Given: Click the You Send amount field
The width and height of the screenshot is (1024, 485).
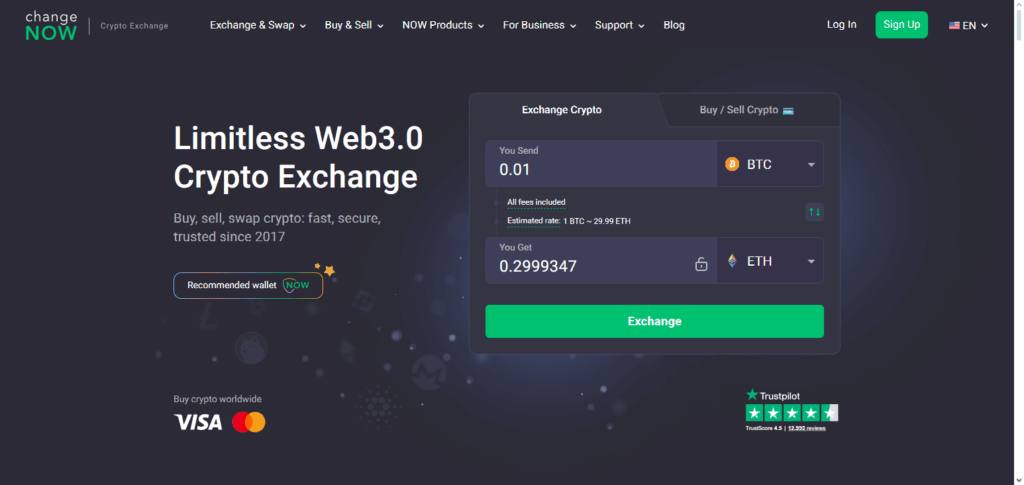Looking at the screenshot, I should 601,164.
